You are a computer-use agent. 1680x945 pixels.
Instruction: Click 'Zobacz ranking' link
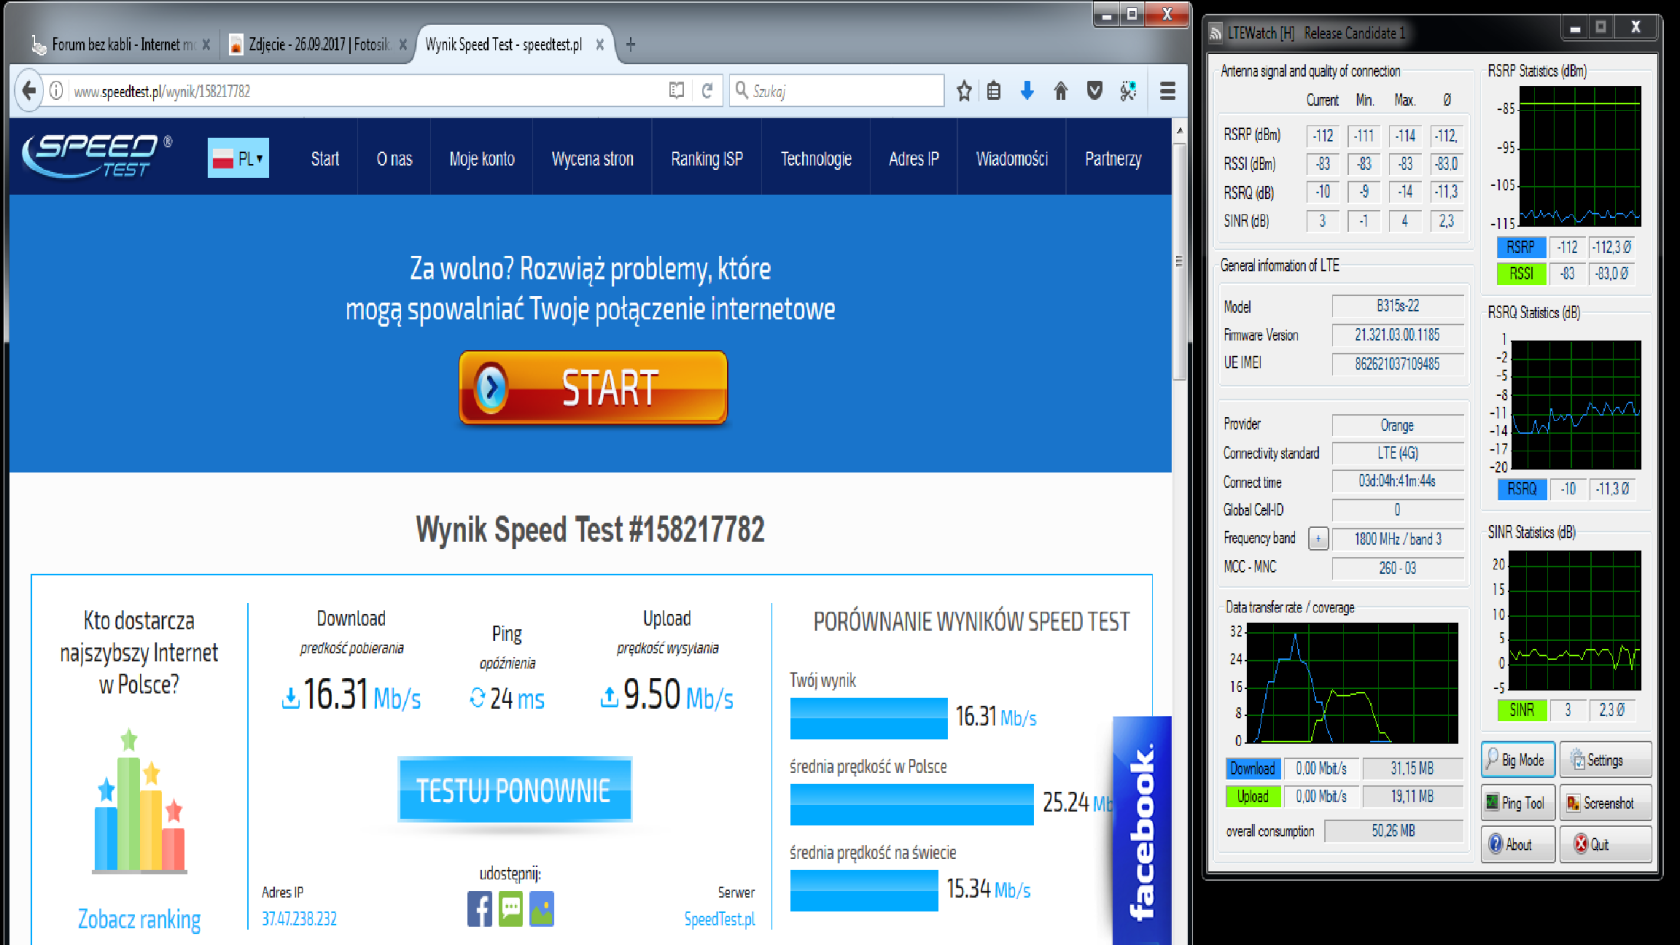coord(139,919)
